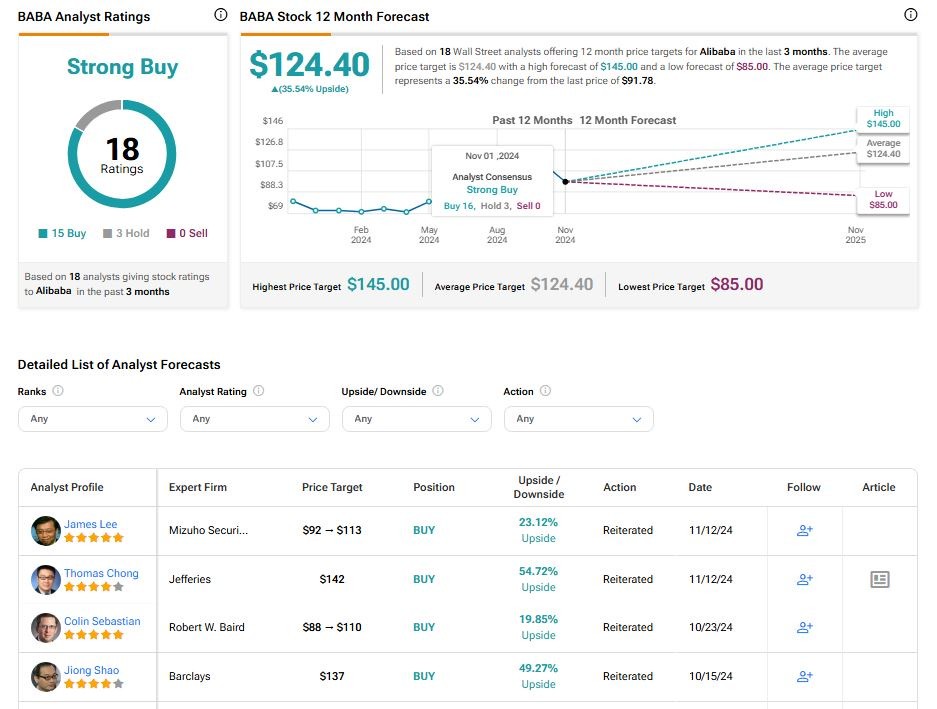937x709 pixels.
Task: Click Robert W. Baird firm cell
Action: click(206, 628)
